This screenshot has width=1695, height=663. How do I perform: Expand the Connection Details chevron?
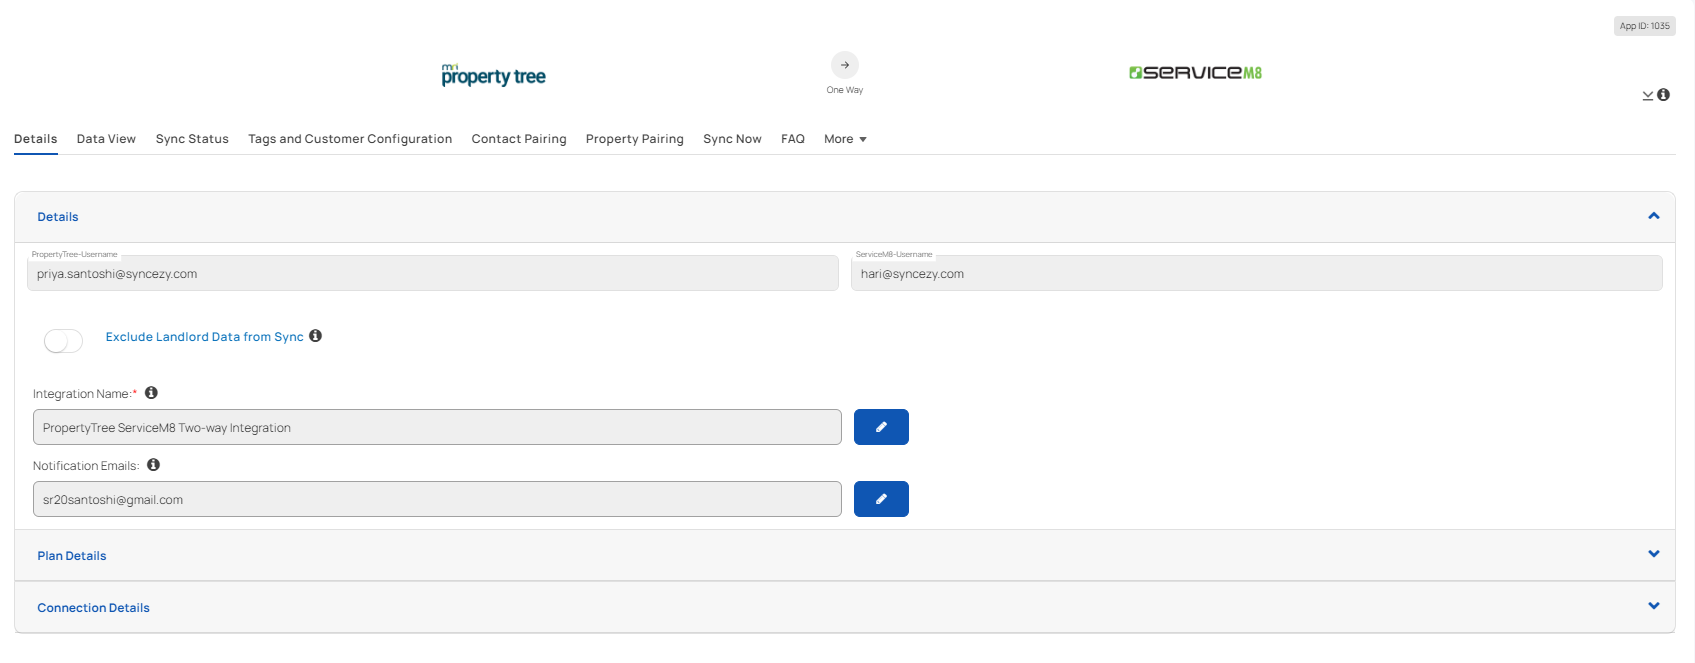pos(1654,606)
